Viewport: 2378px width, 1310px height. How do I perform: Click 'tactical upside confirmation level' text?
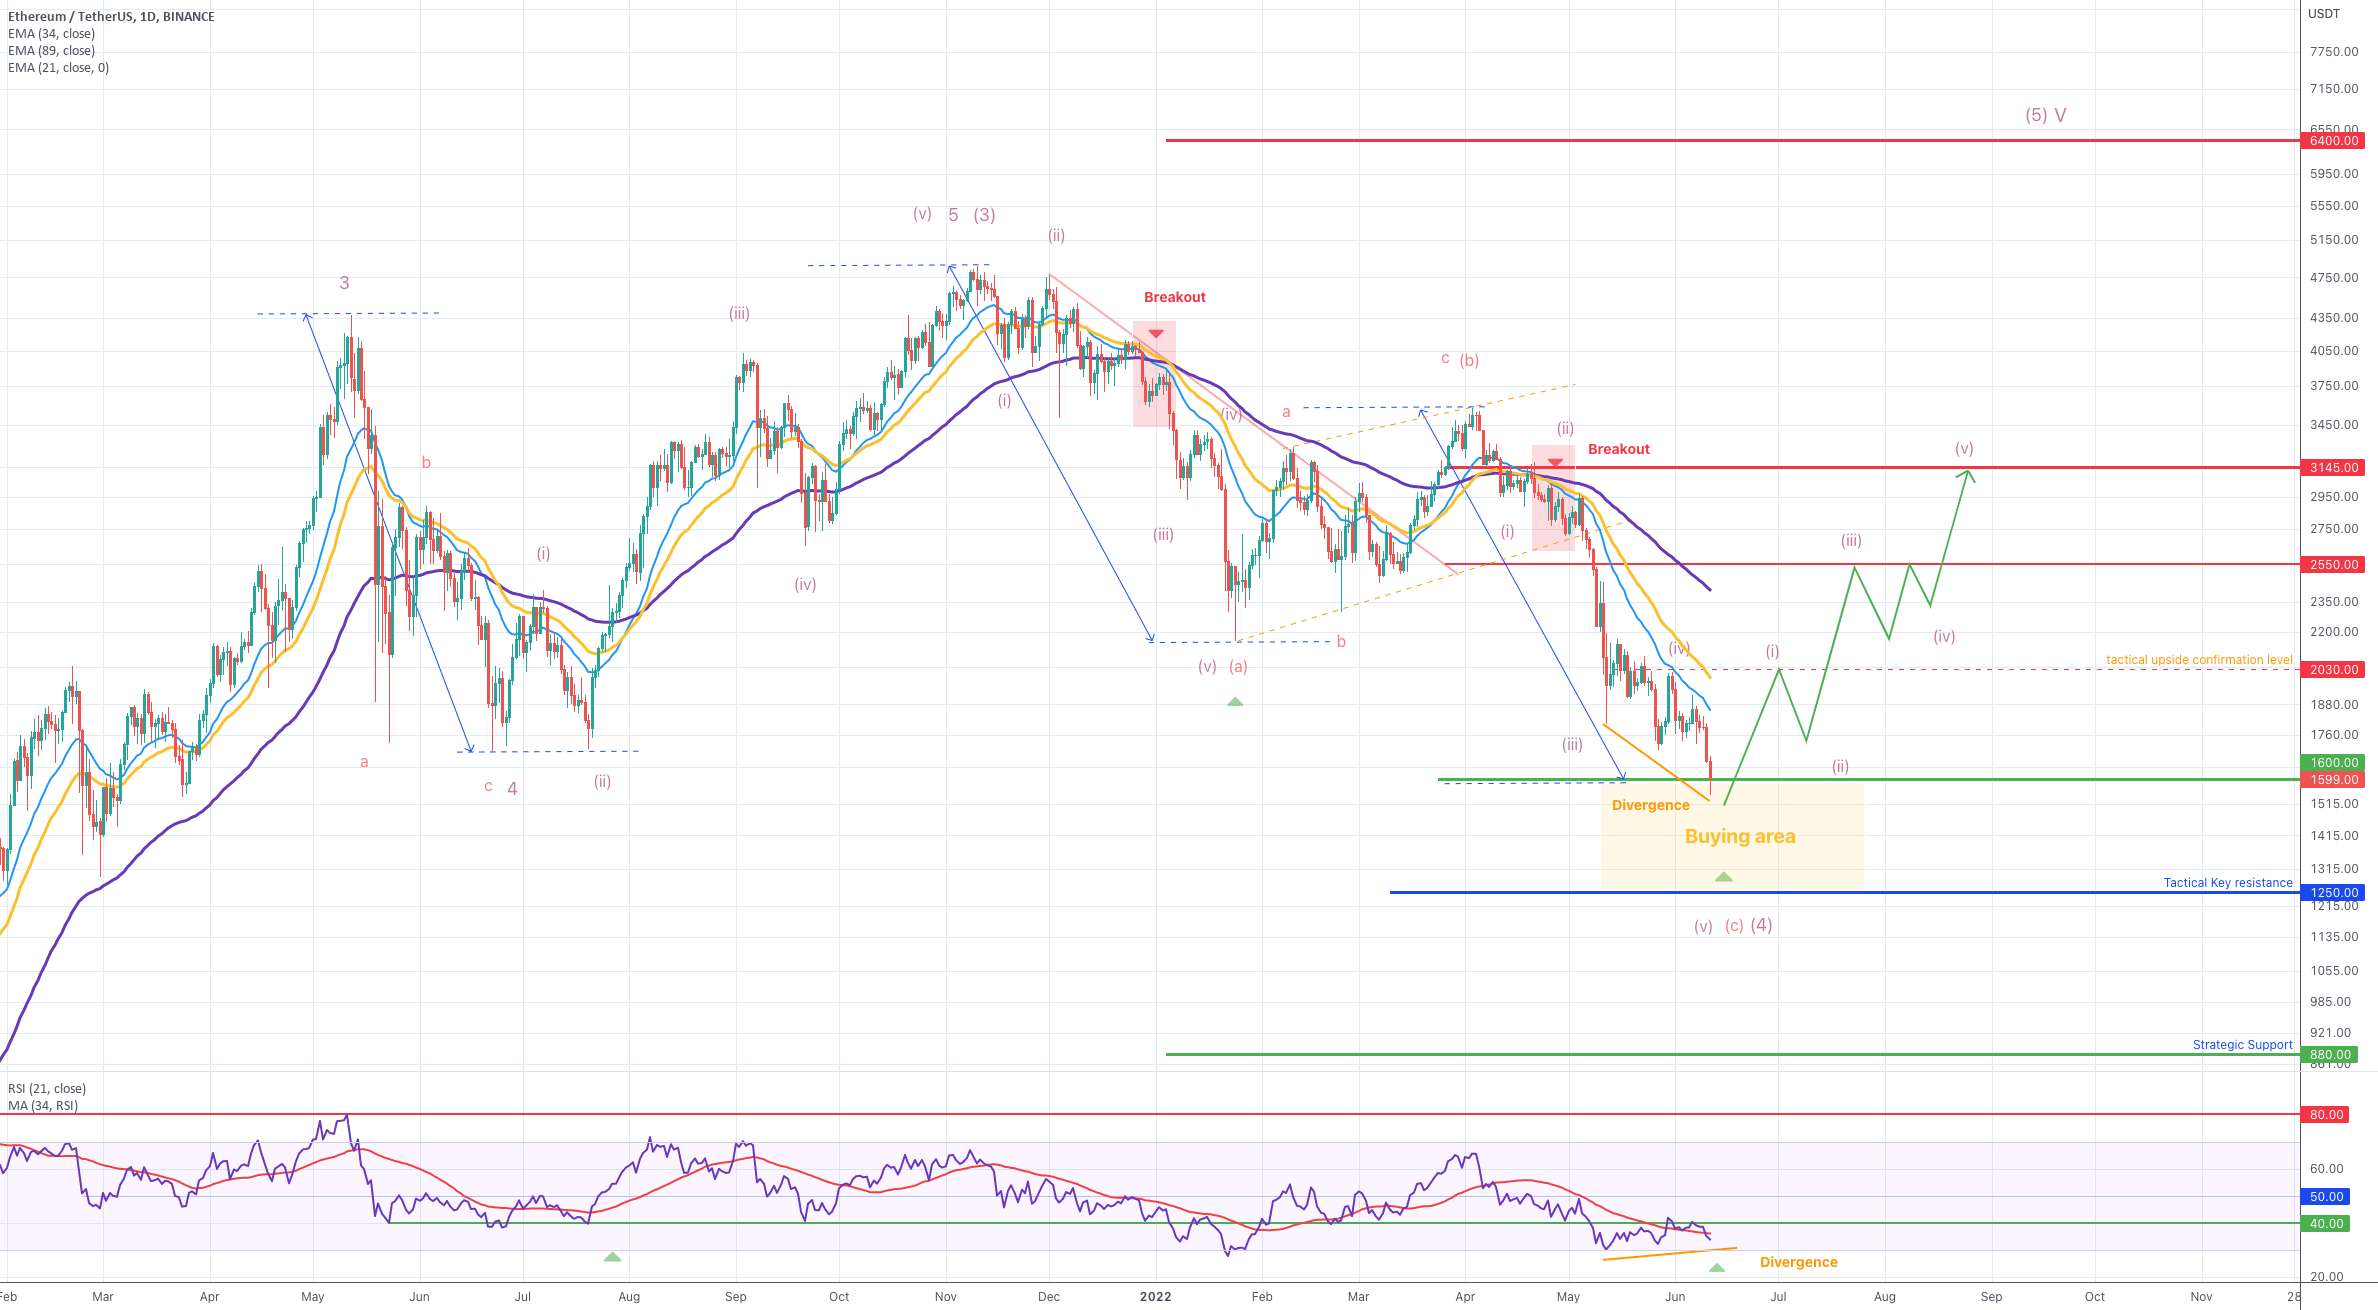click(2199, 659)
